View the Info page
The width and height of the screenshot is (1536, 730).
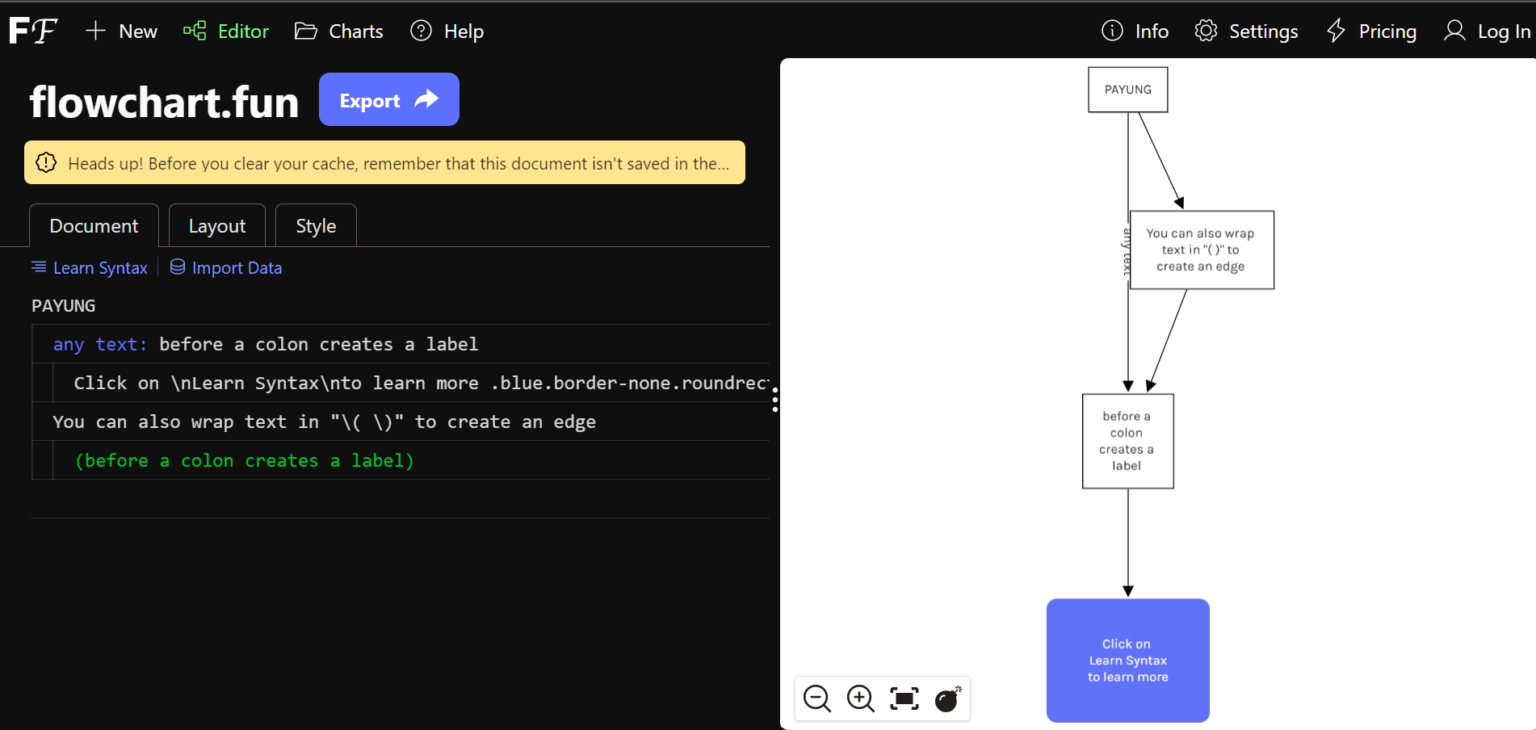[1134, 31]
